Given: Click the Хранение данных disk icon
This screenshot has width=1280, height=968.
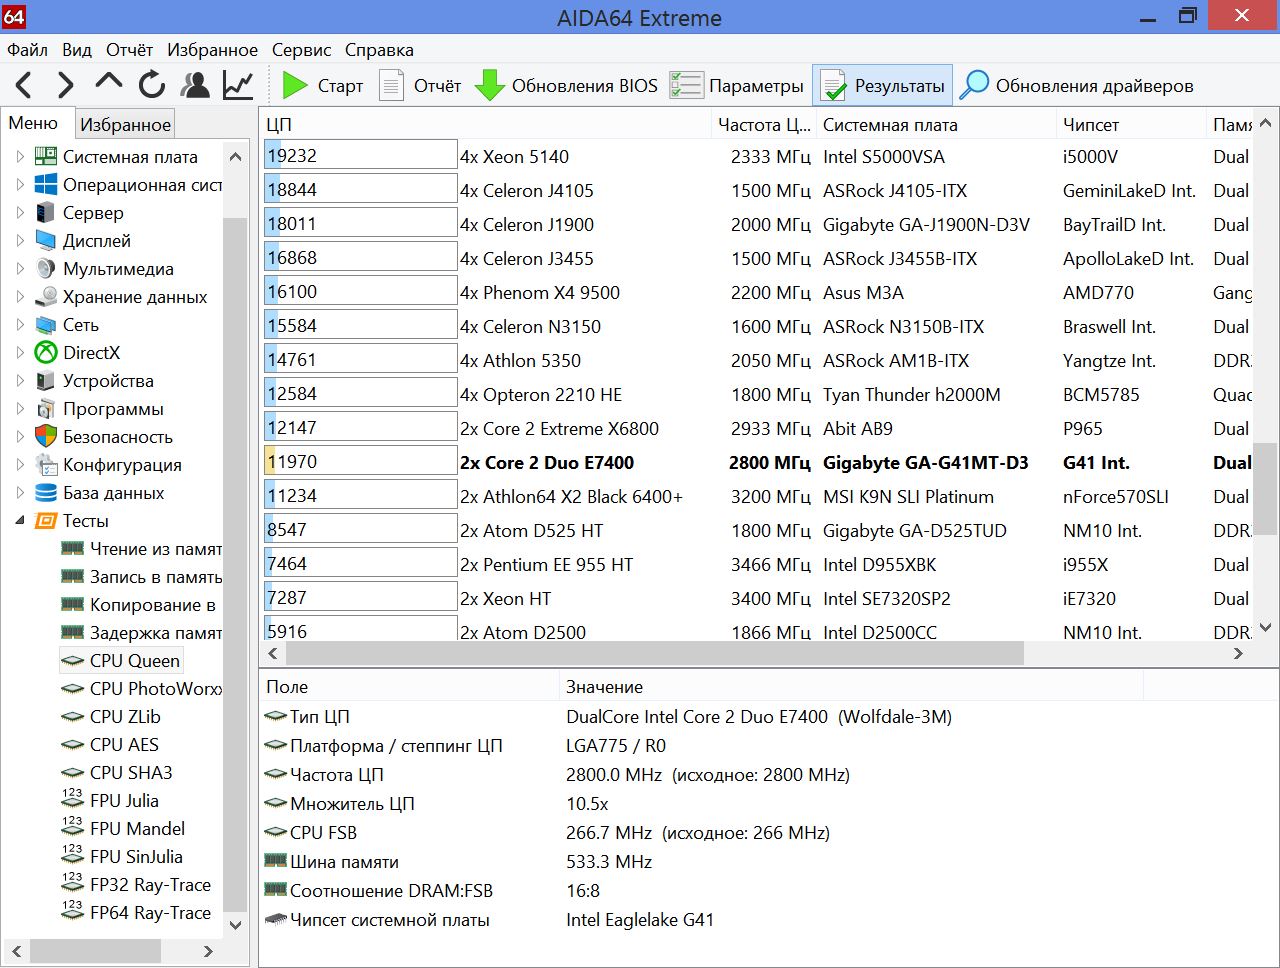Looking at the screenshot, I should [46, 296].
